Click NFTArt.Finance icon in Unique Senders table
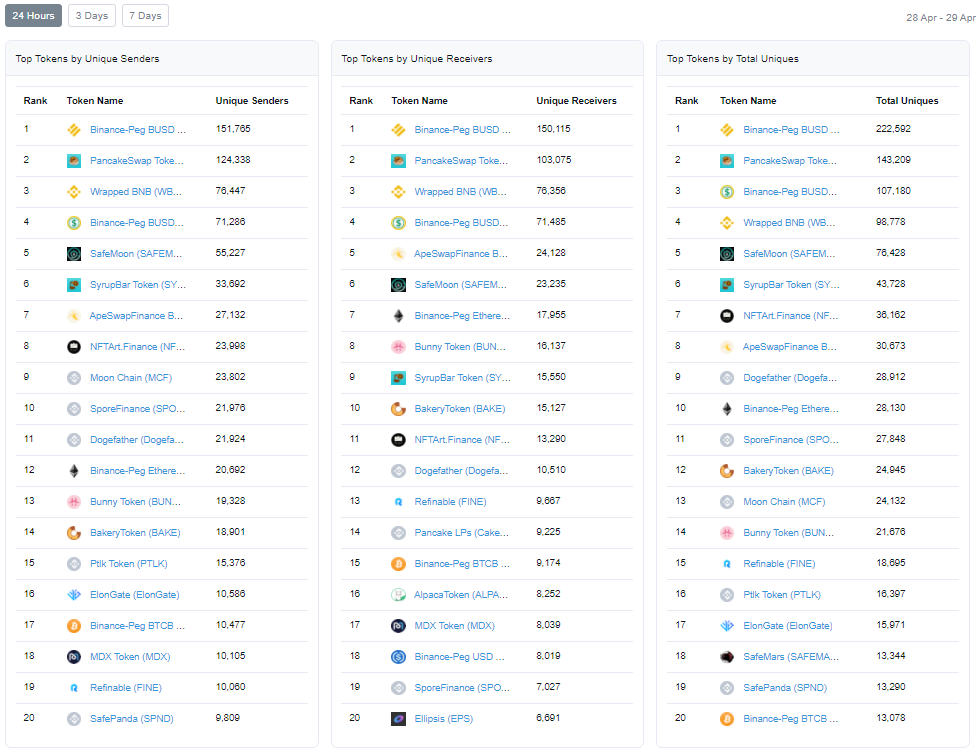The height and width of the screenshot is (753, 980). coord(74,347)
